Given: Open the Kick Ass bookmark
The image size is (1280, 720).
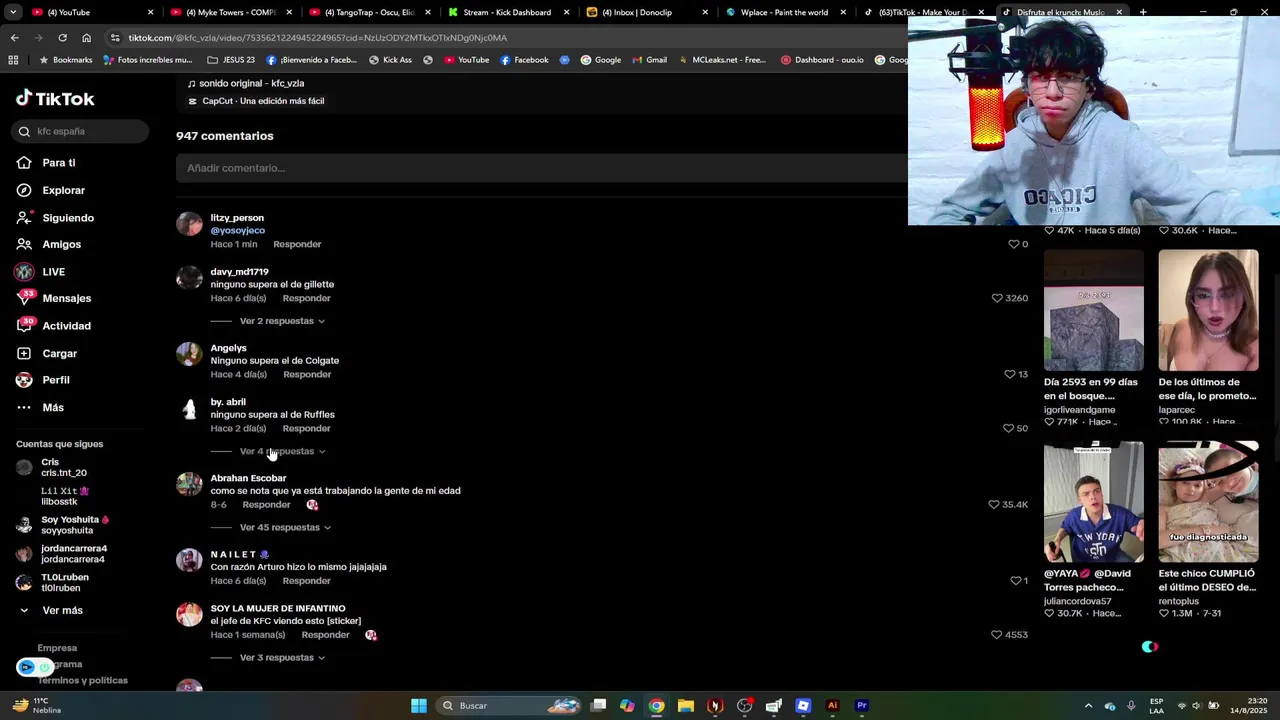Looking at the screenshot, I should [x=390, y=60].
